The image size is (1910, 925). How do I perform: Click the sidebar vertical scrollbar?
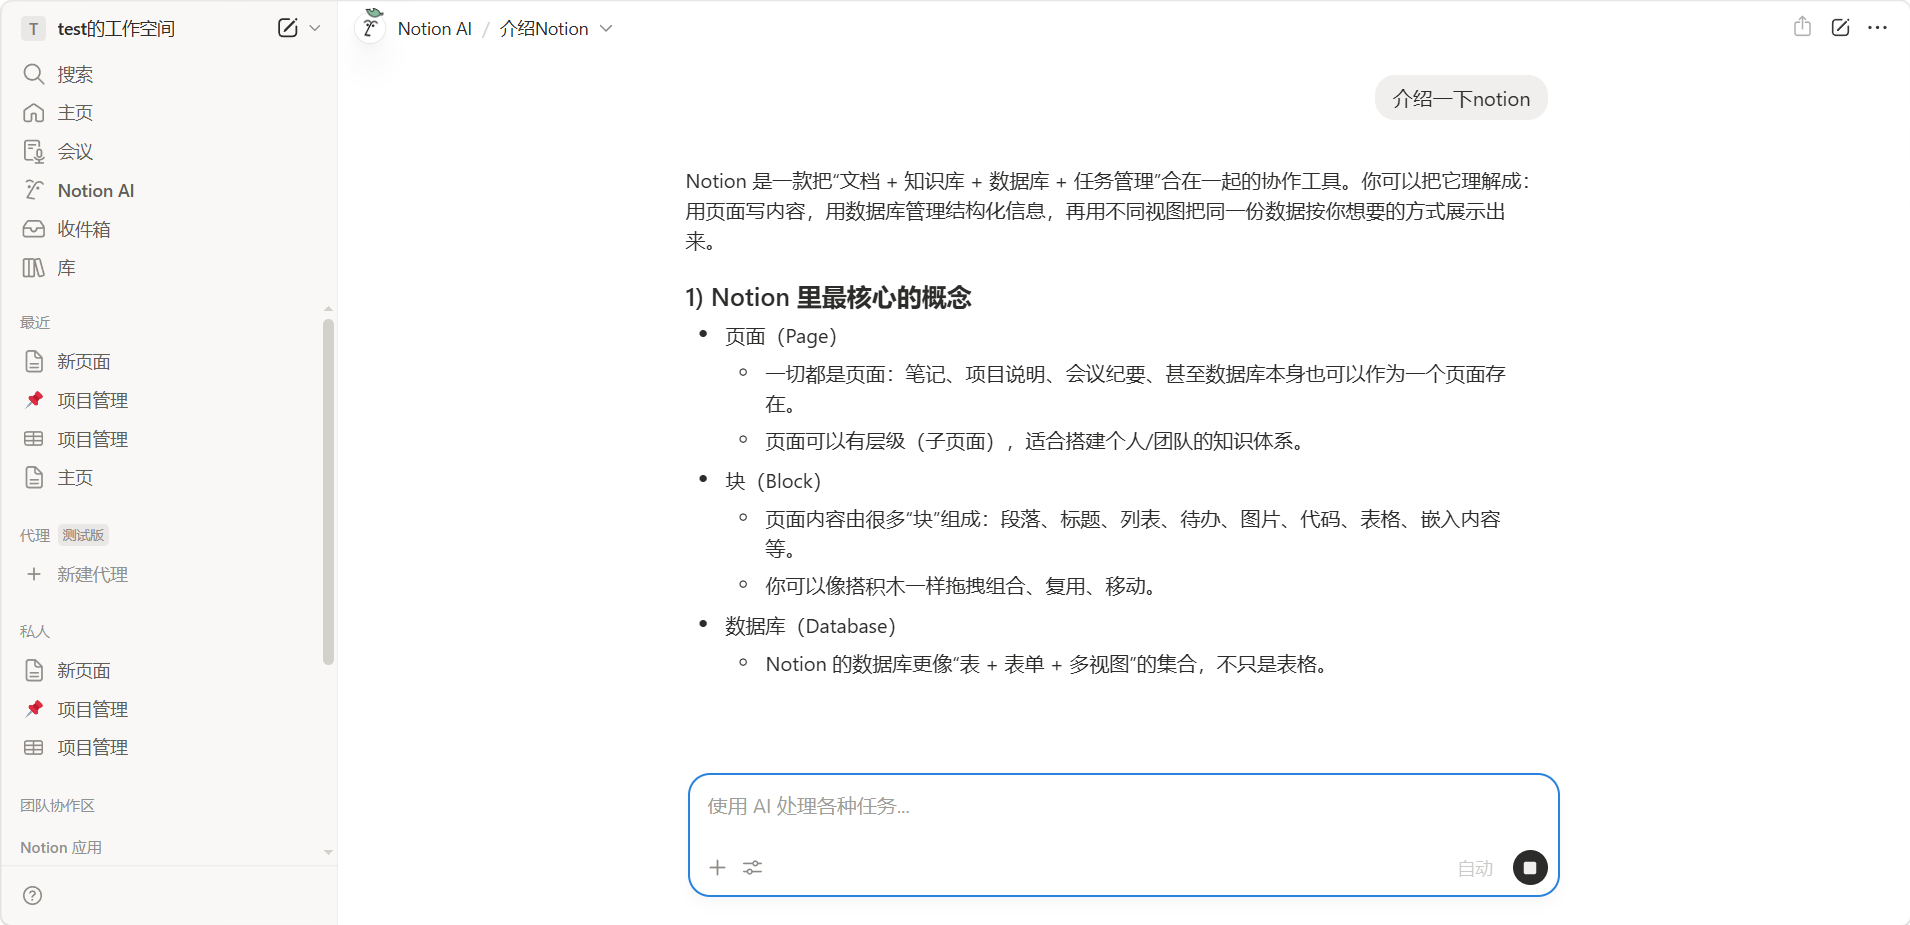[328, 490]
